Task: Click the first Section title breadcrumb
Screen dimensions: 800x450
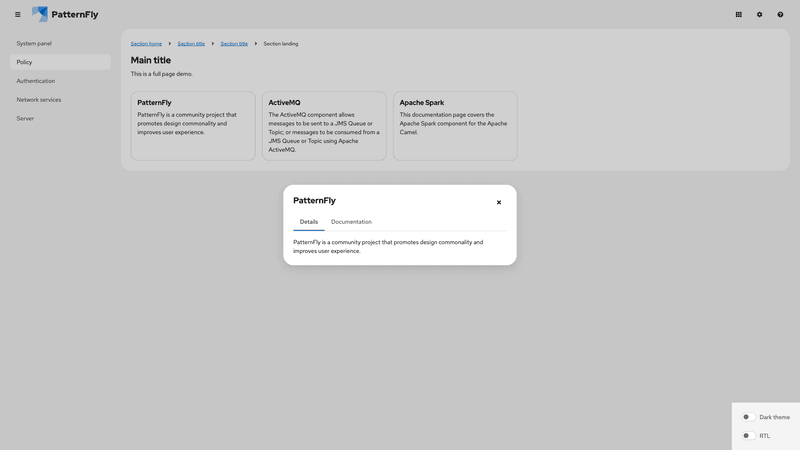Action: 191,44
